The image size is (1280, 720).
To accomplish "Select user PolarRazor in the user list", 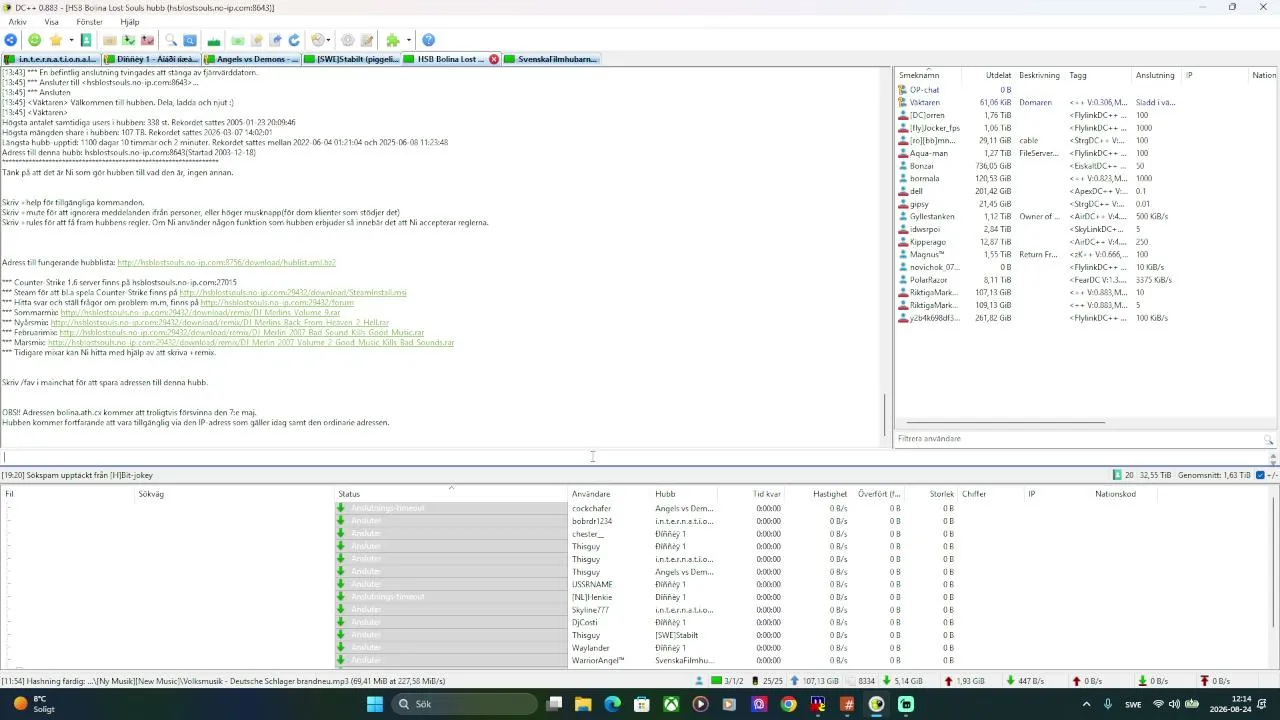I will (1086, 280).
